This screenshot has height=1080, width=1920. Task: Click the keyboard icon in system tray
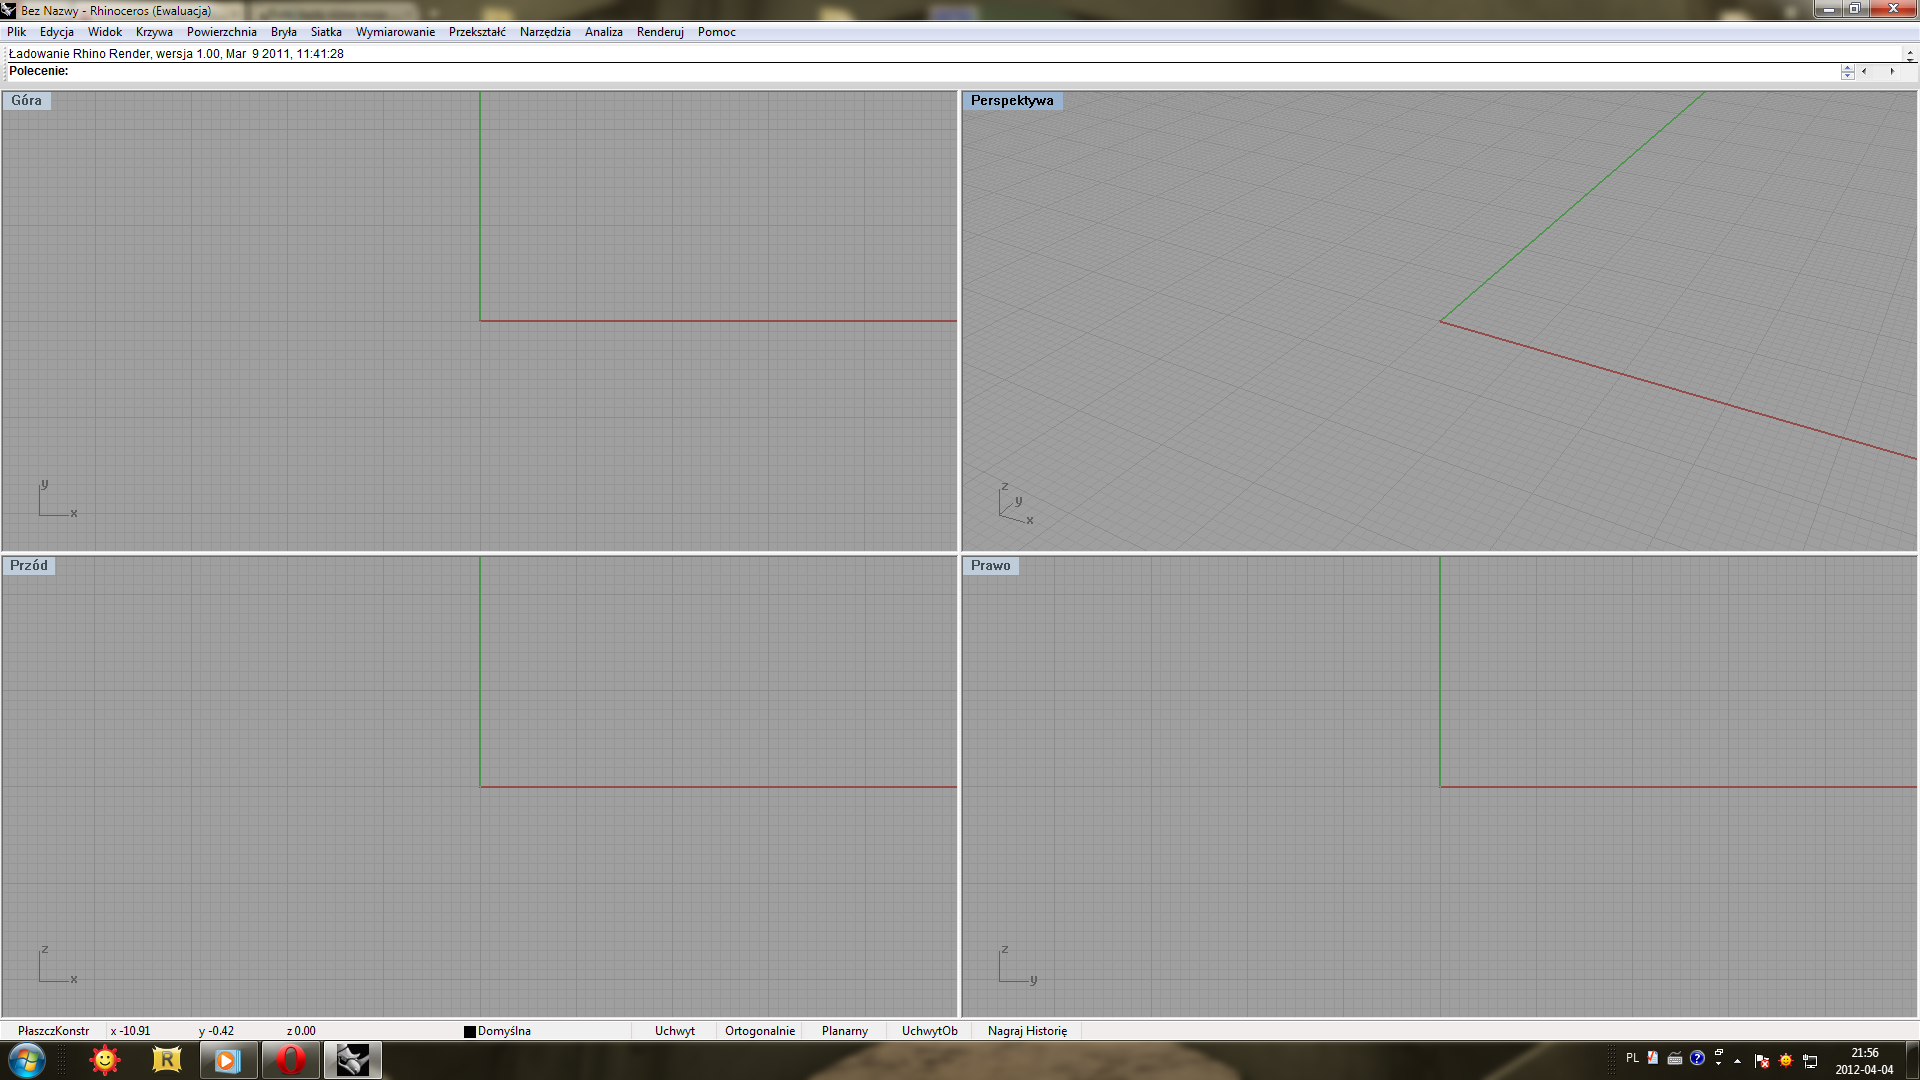tap(1675, 1058)
